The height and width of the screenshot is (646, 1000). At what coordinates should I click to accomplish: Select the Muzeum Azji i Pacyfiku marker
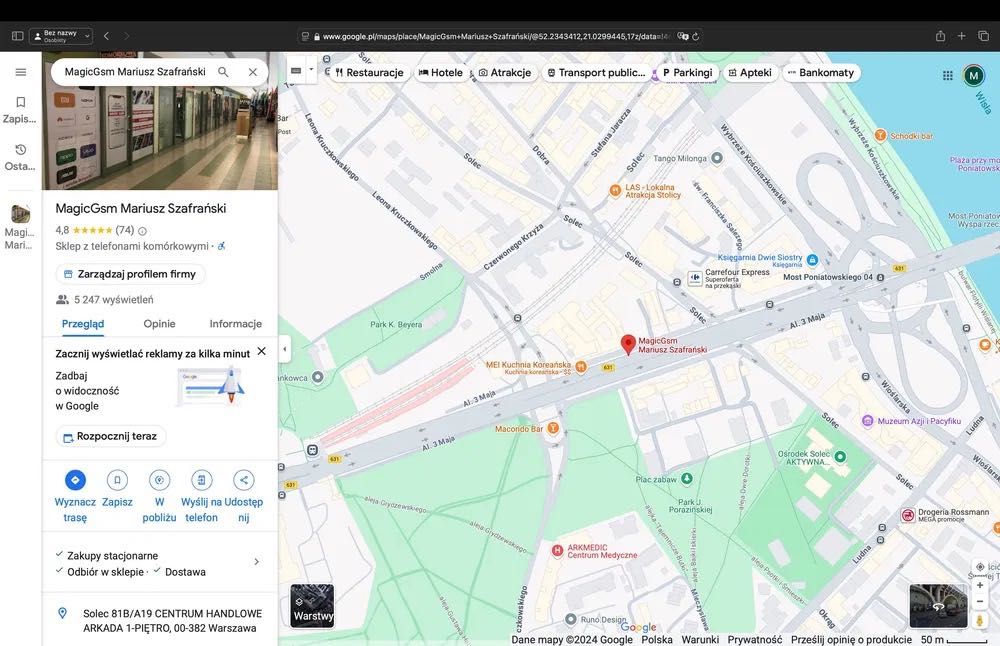click(867, 421)
